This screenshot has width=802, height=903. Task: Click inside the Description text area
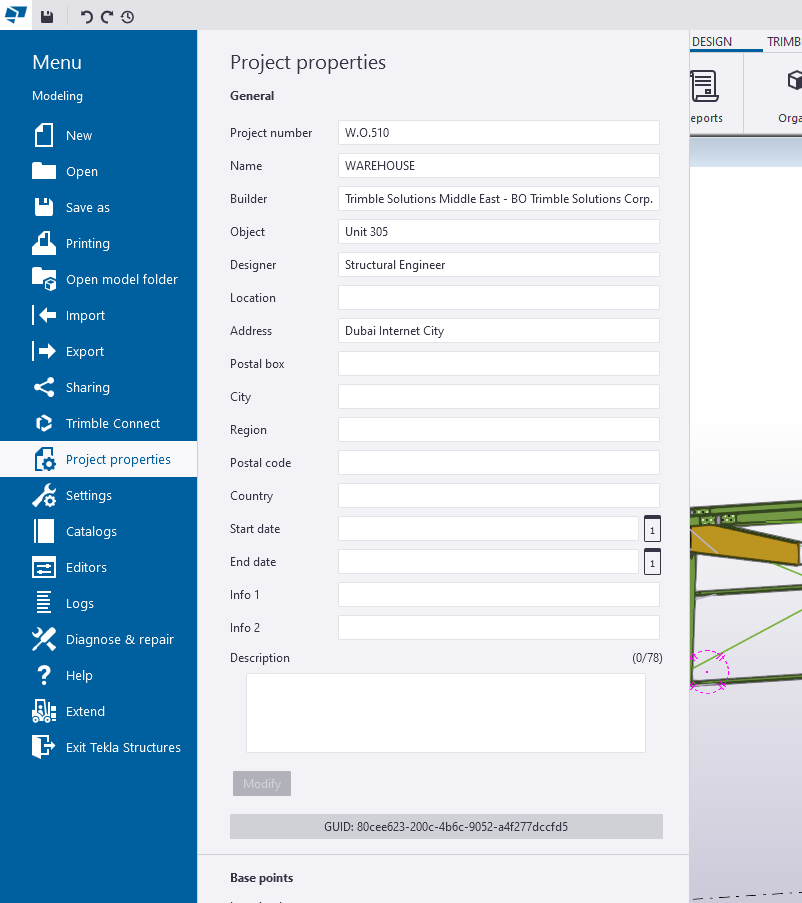[x=446, y=713]
